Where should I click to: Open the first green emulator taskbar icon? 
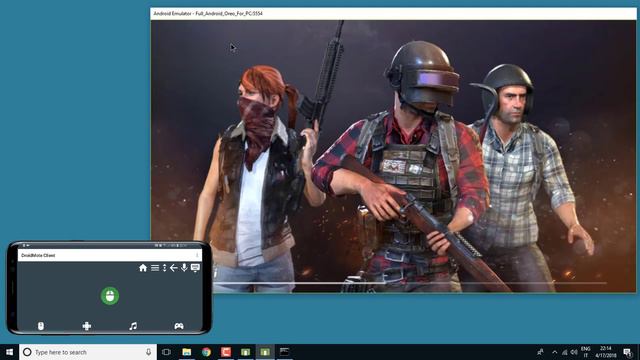pyautogui.click(x=245, y=352)
